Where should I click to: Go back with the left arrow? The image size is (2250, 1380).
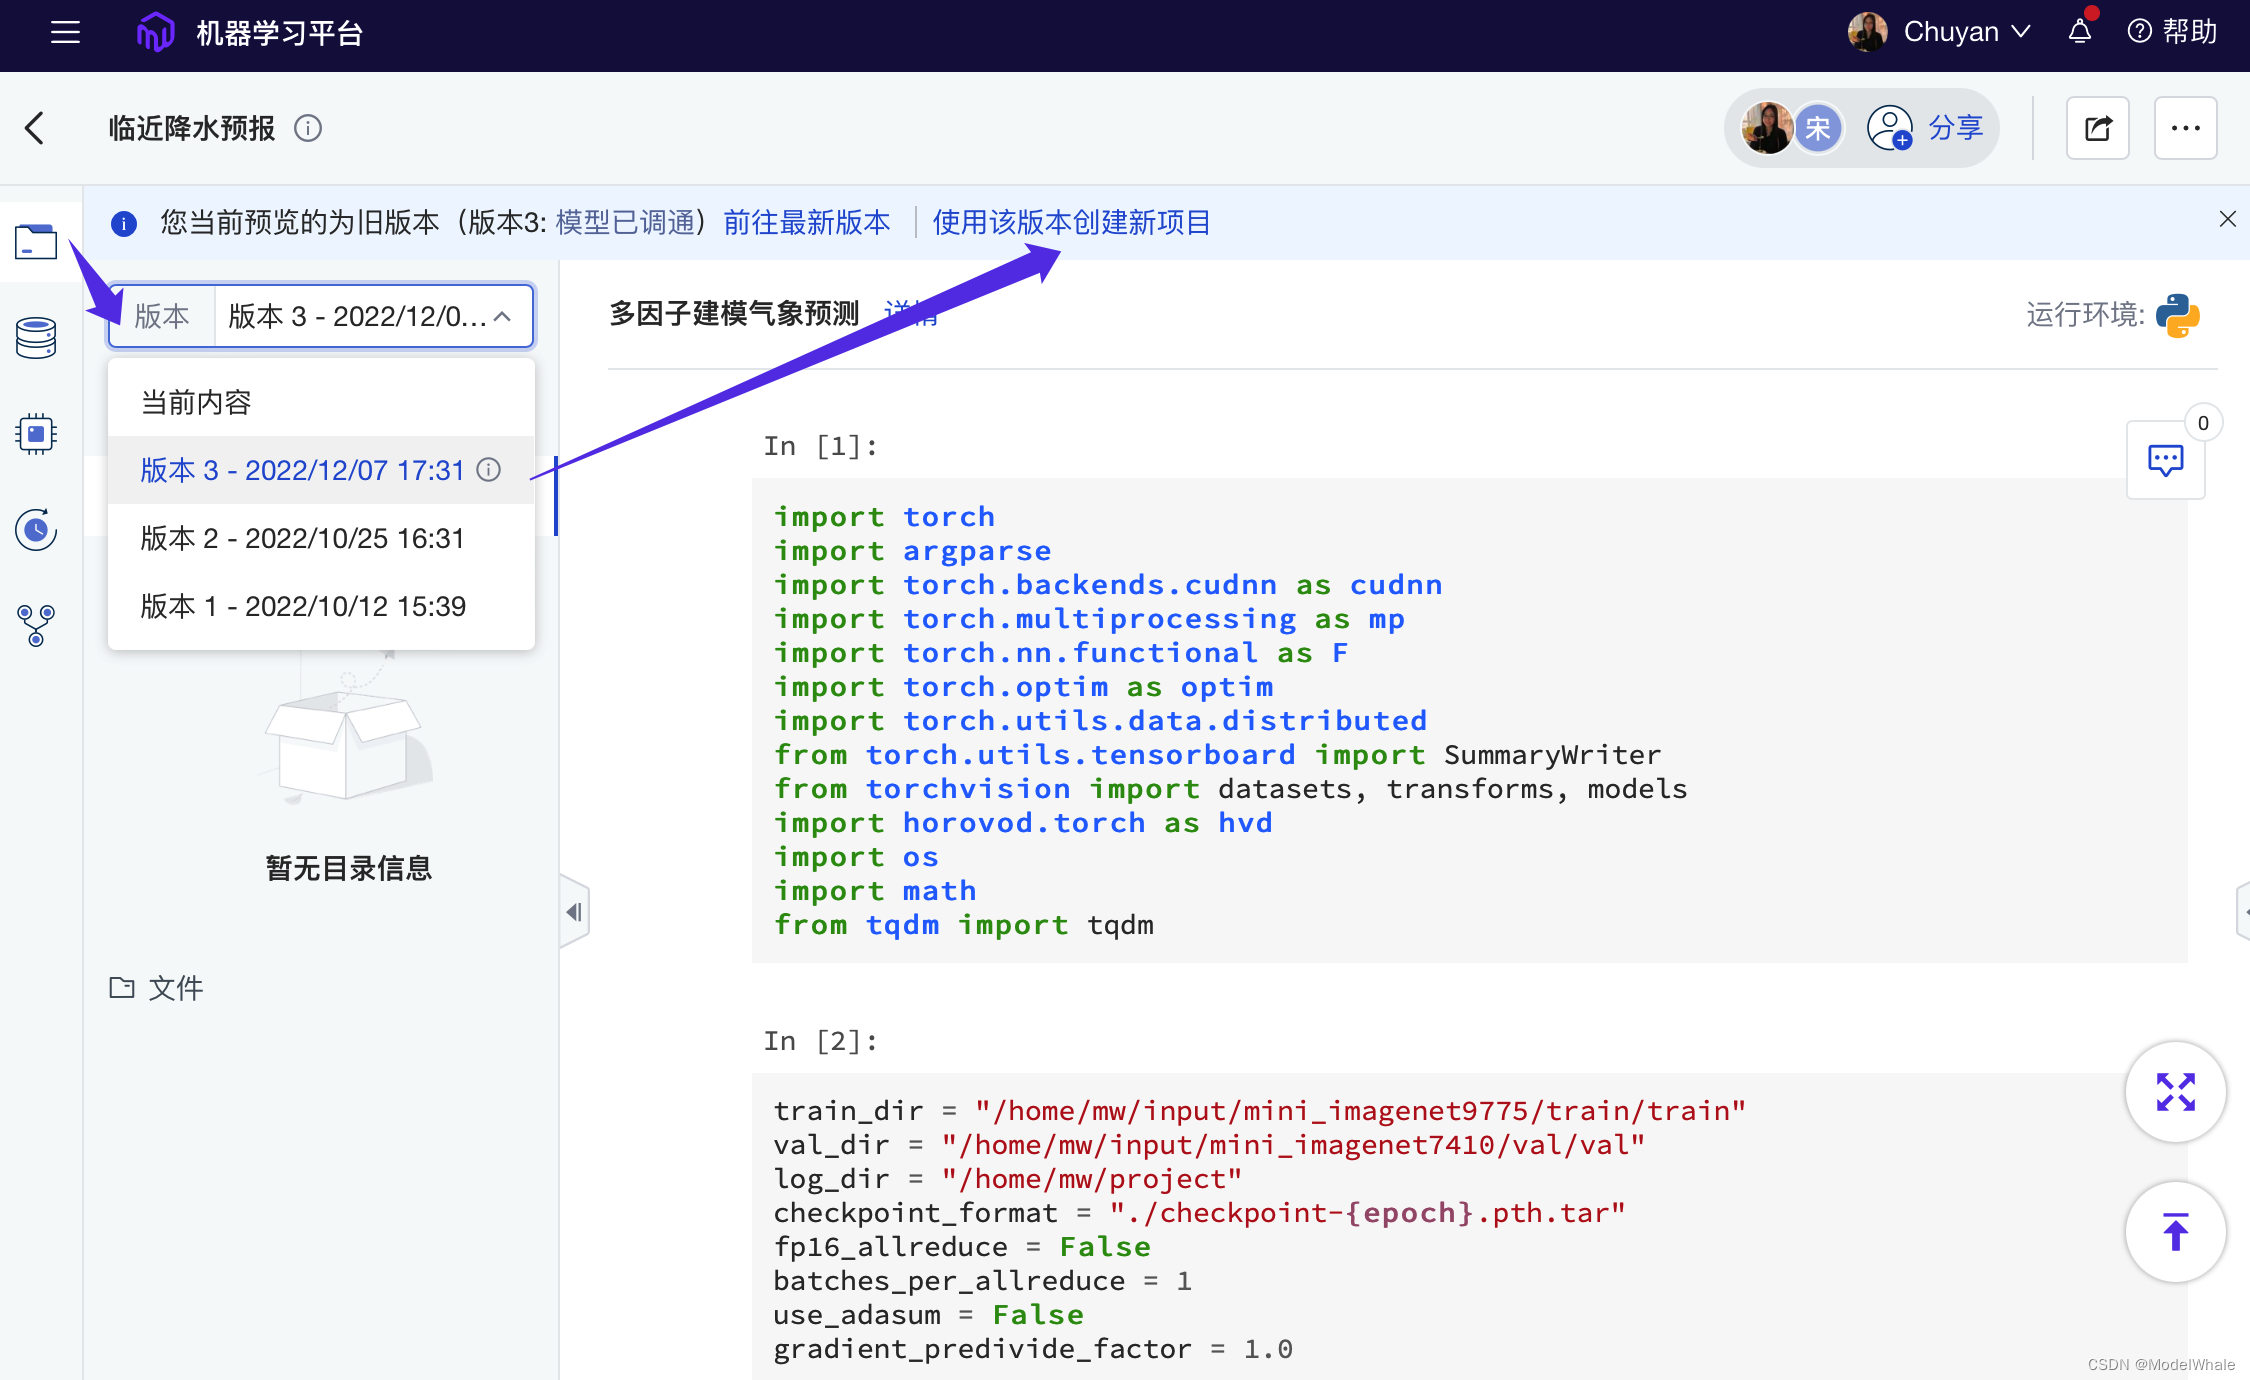(x=36, y=128)
